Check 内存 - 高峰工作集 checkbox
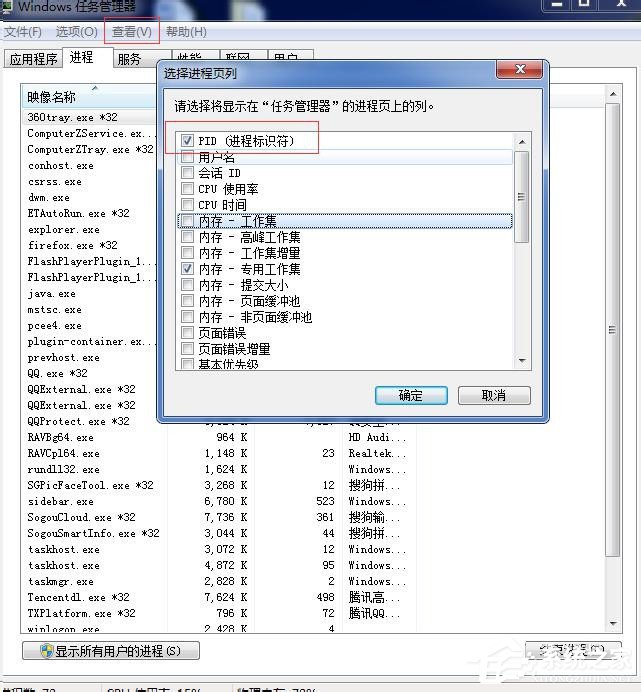Screen dimensions: 641x692 tap(187, 237)
